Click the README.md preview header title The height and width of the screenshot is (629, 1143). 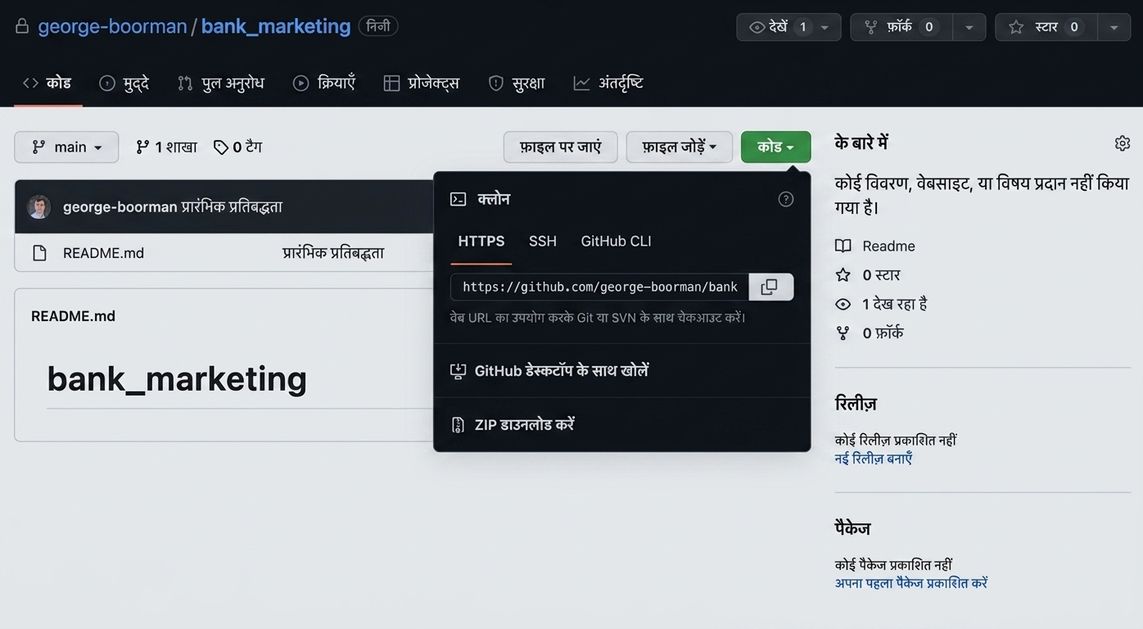pos(73,316)
